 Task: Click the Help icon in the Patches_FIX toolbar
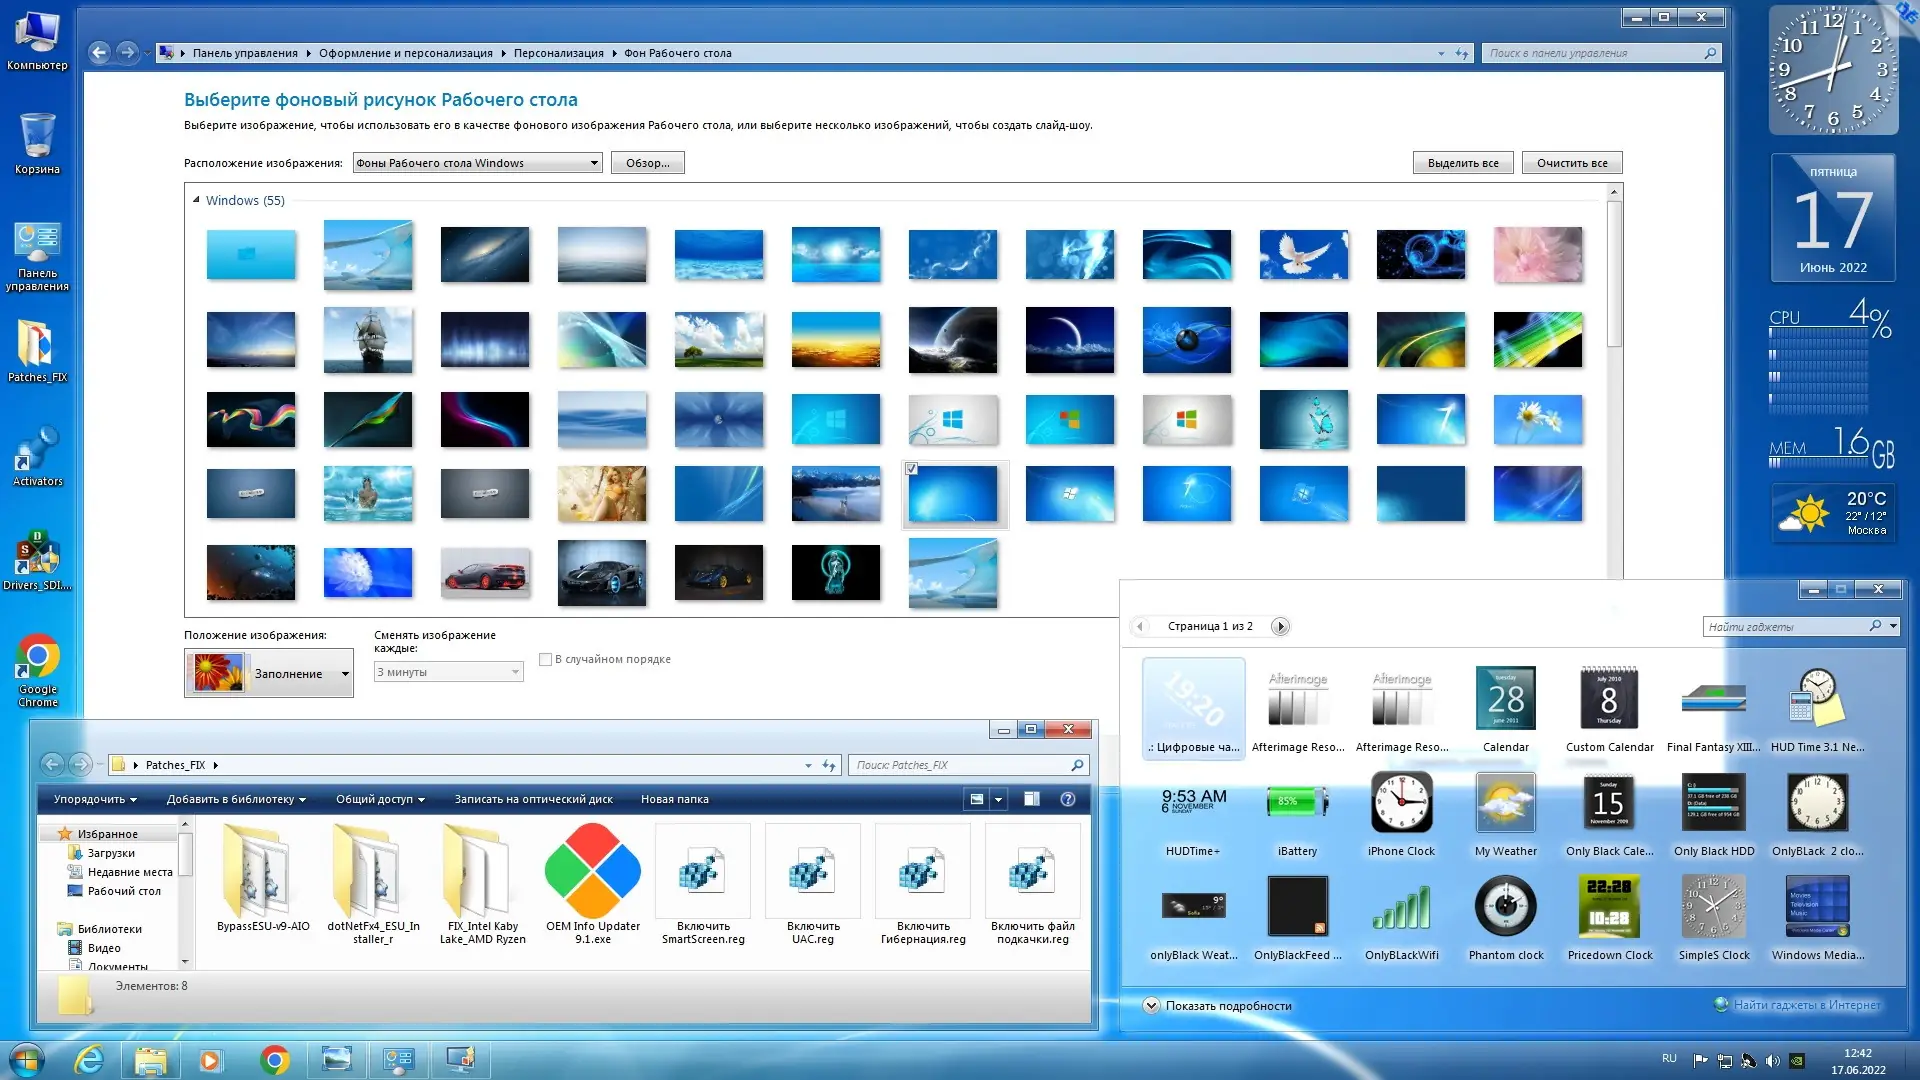click(1067, 799)
